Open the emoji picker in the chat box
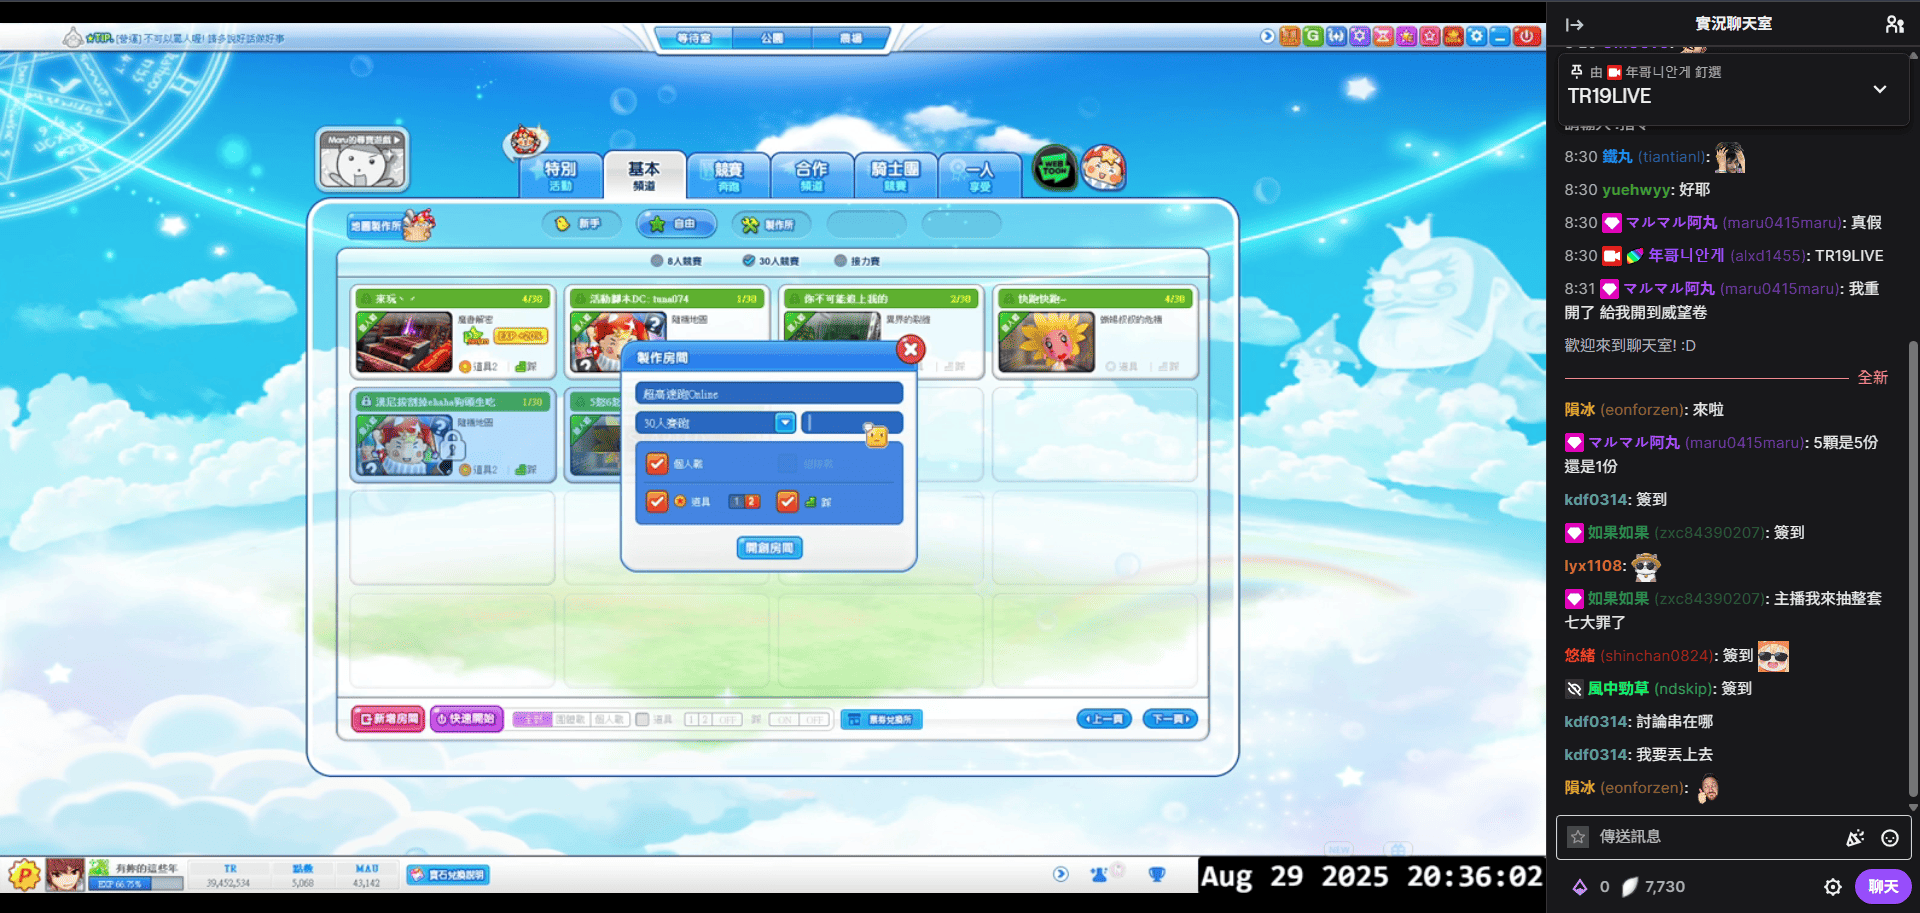Image resolution: width=1920 pixels, height=913 pixels. (1889, 838)
